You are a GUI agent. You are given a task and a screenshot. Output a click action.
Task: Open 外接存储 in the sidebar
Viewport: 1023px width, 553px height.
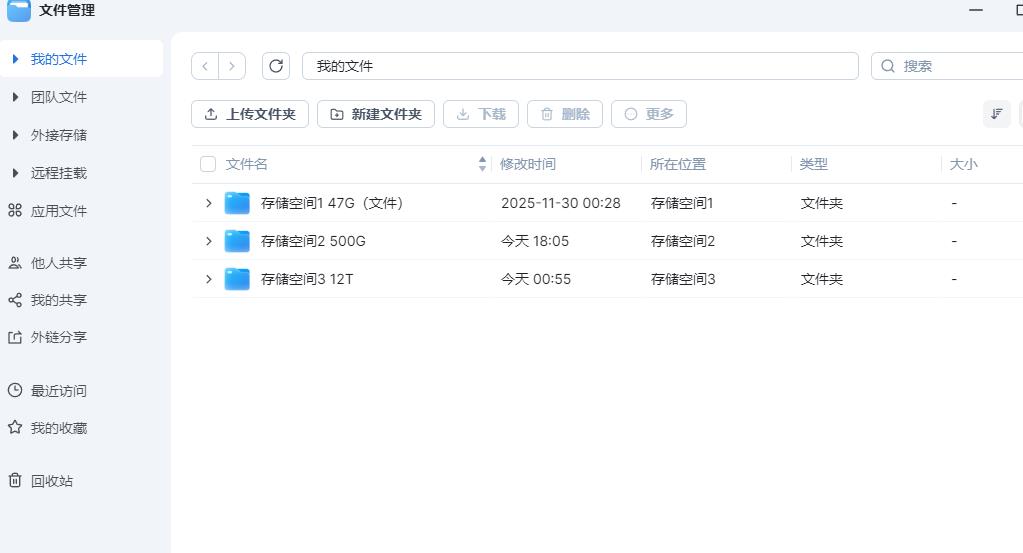59,135
